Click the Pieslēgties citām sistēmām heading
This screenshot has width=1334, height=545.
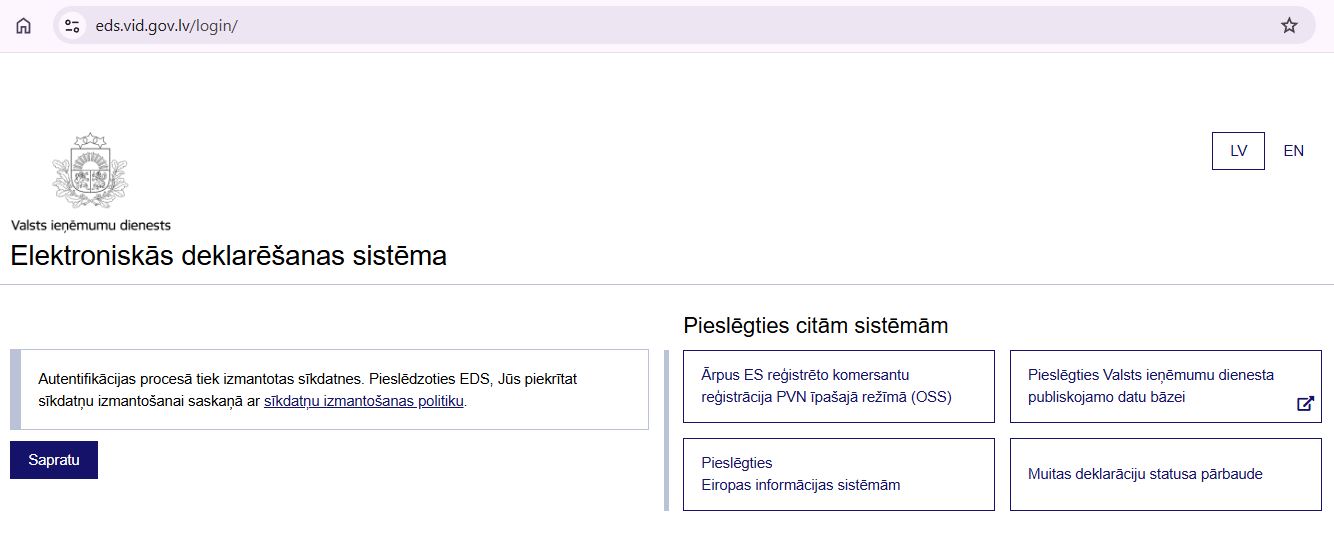pos(815,326)
